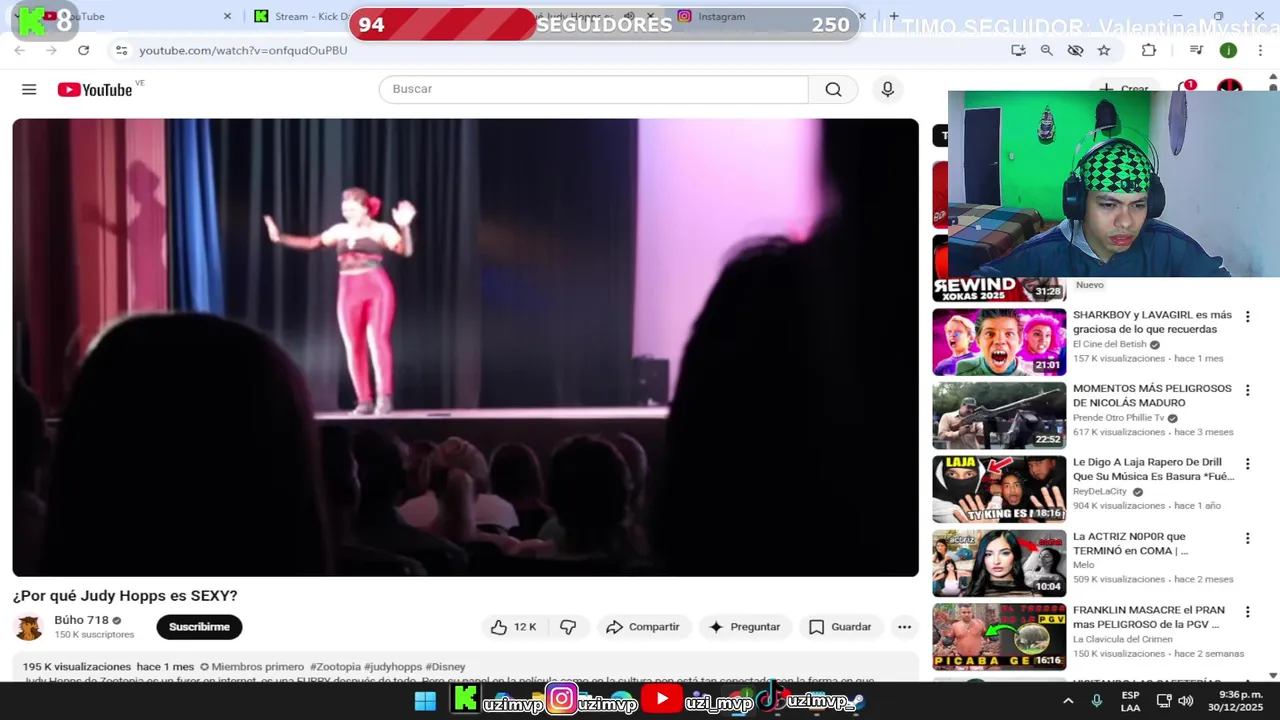The height and width of the screenshot is (720, 1280).
Task: Open the Windows Start menu
Action: click(425, 701)
